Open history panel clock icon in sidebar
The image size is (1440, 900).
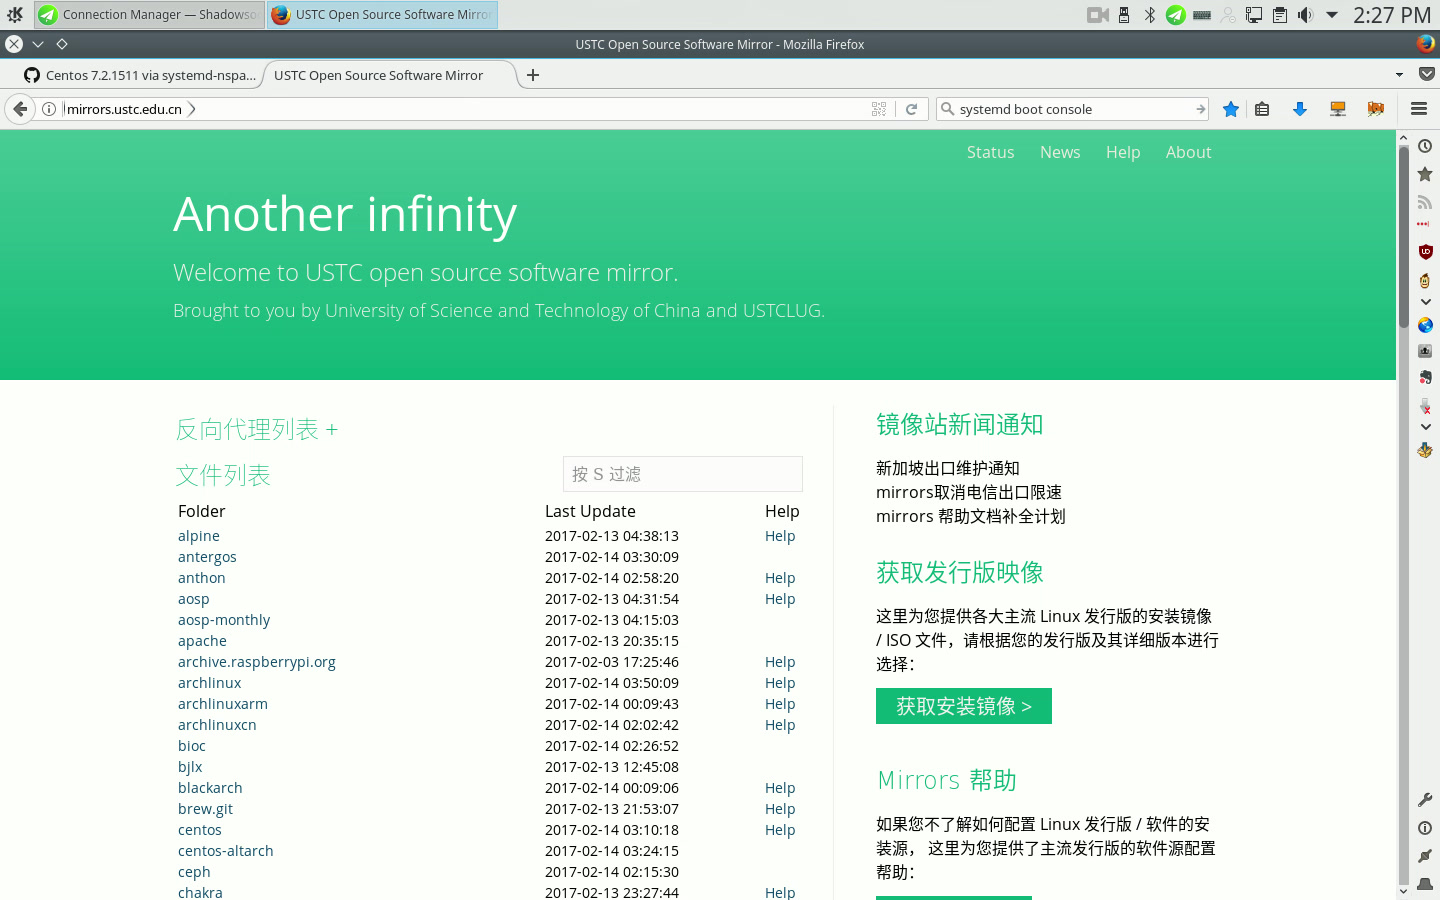1425,146
